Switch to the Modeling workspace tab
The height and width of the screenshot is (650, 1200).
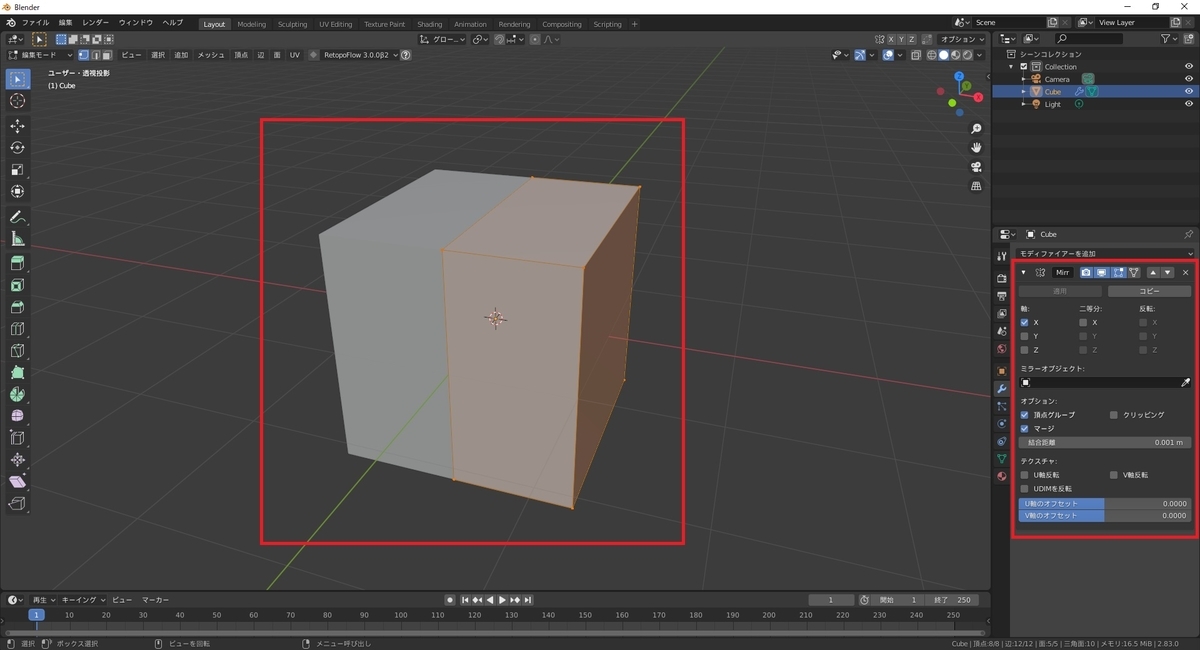click(x=251, y=24)
